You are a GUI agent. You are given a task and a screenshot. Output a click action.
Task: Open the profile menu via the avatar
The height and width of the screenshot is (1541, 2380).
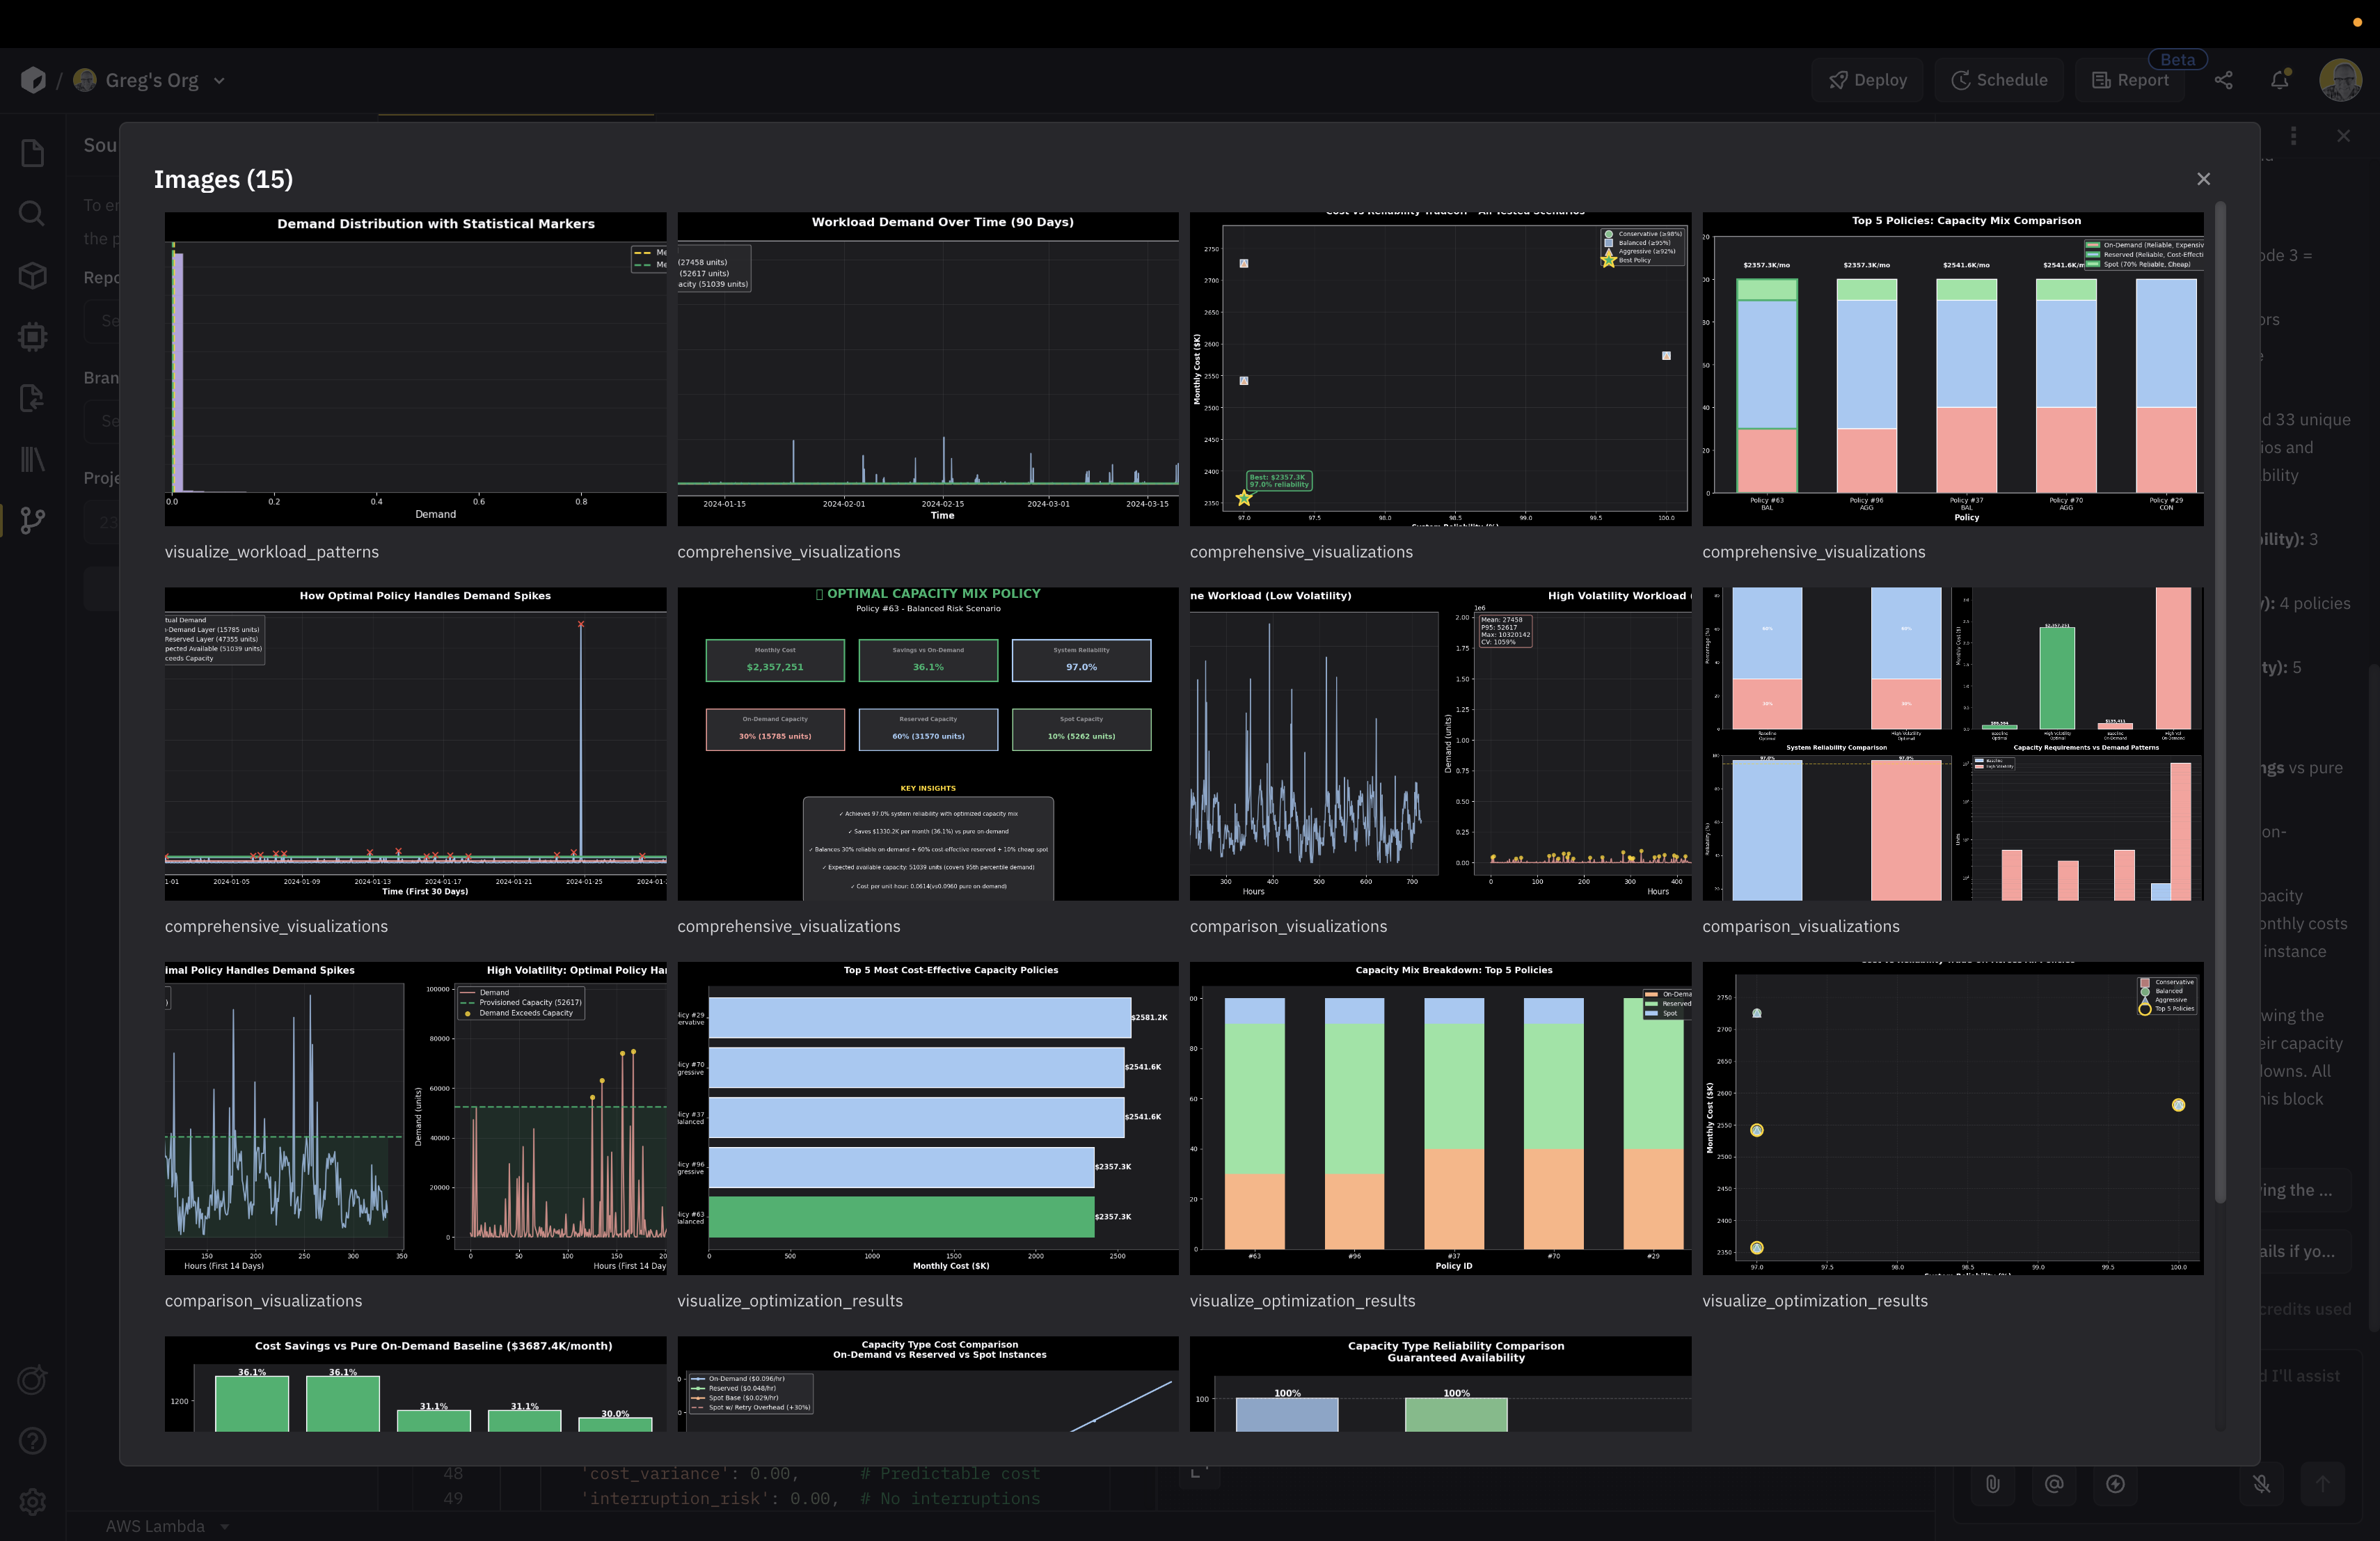tap(2340, 80)
